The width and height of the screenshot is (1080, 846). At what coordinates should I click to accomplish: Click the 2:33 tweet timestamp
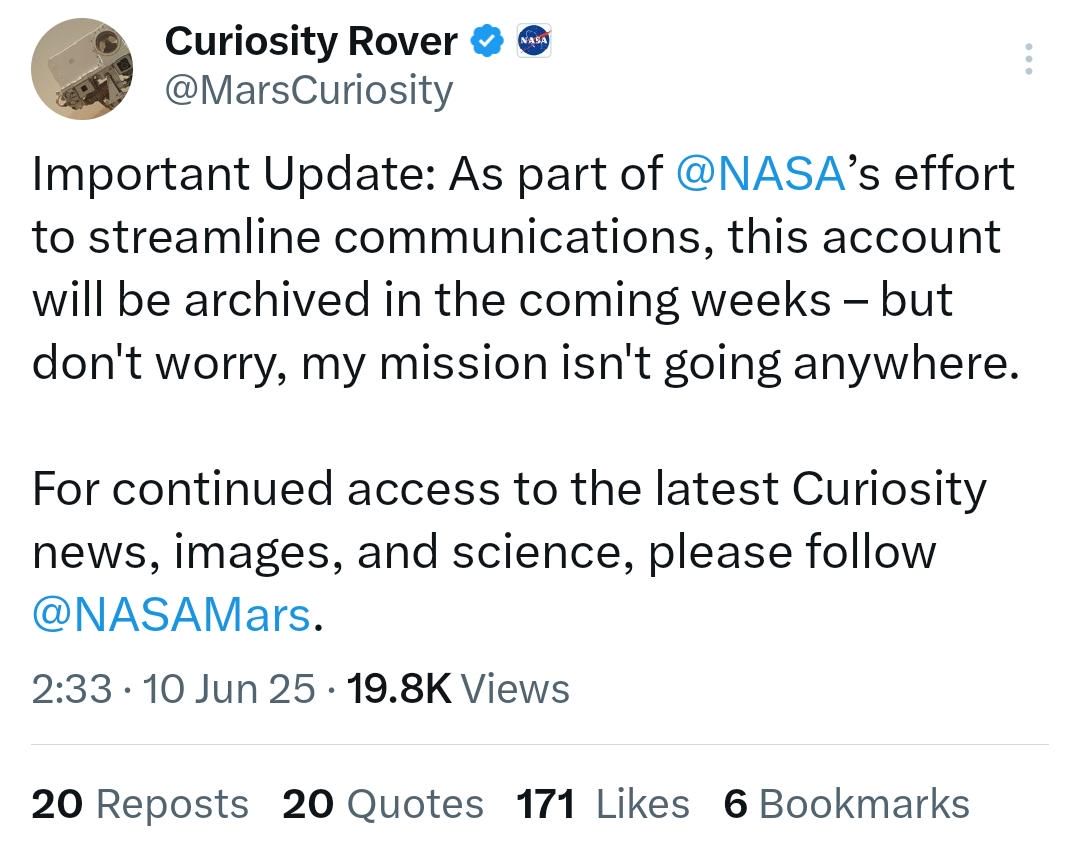point(72,688)
